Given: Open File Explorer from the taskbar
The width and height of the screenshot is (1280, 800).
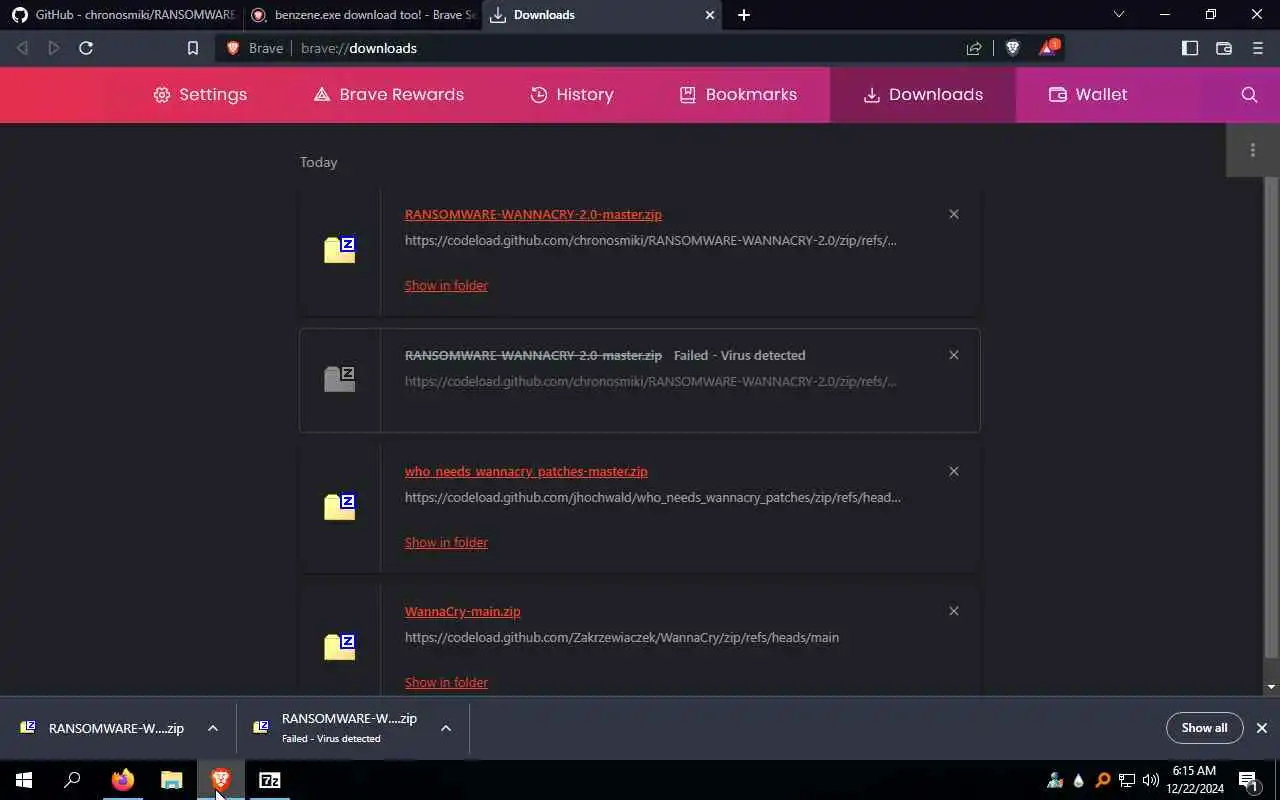Looking at the screenshot, I should tap(172, 780).
